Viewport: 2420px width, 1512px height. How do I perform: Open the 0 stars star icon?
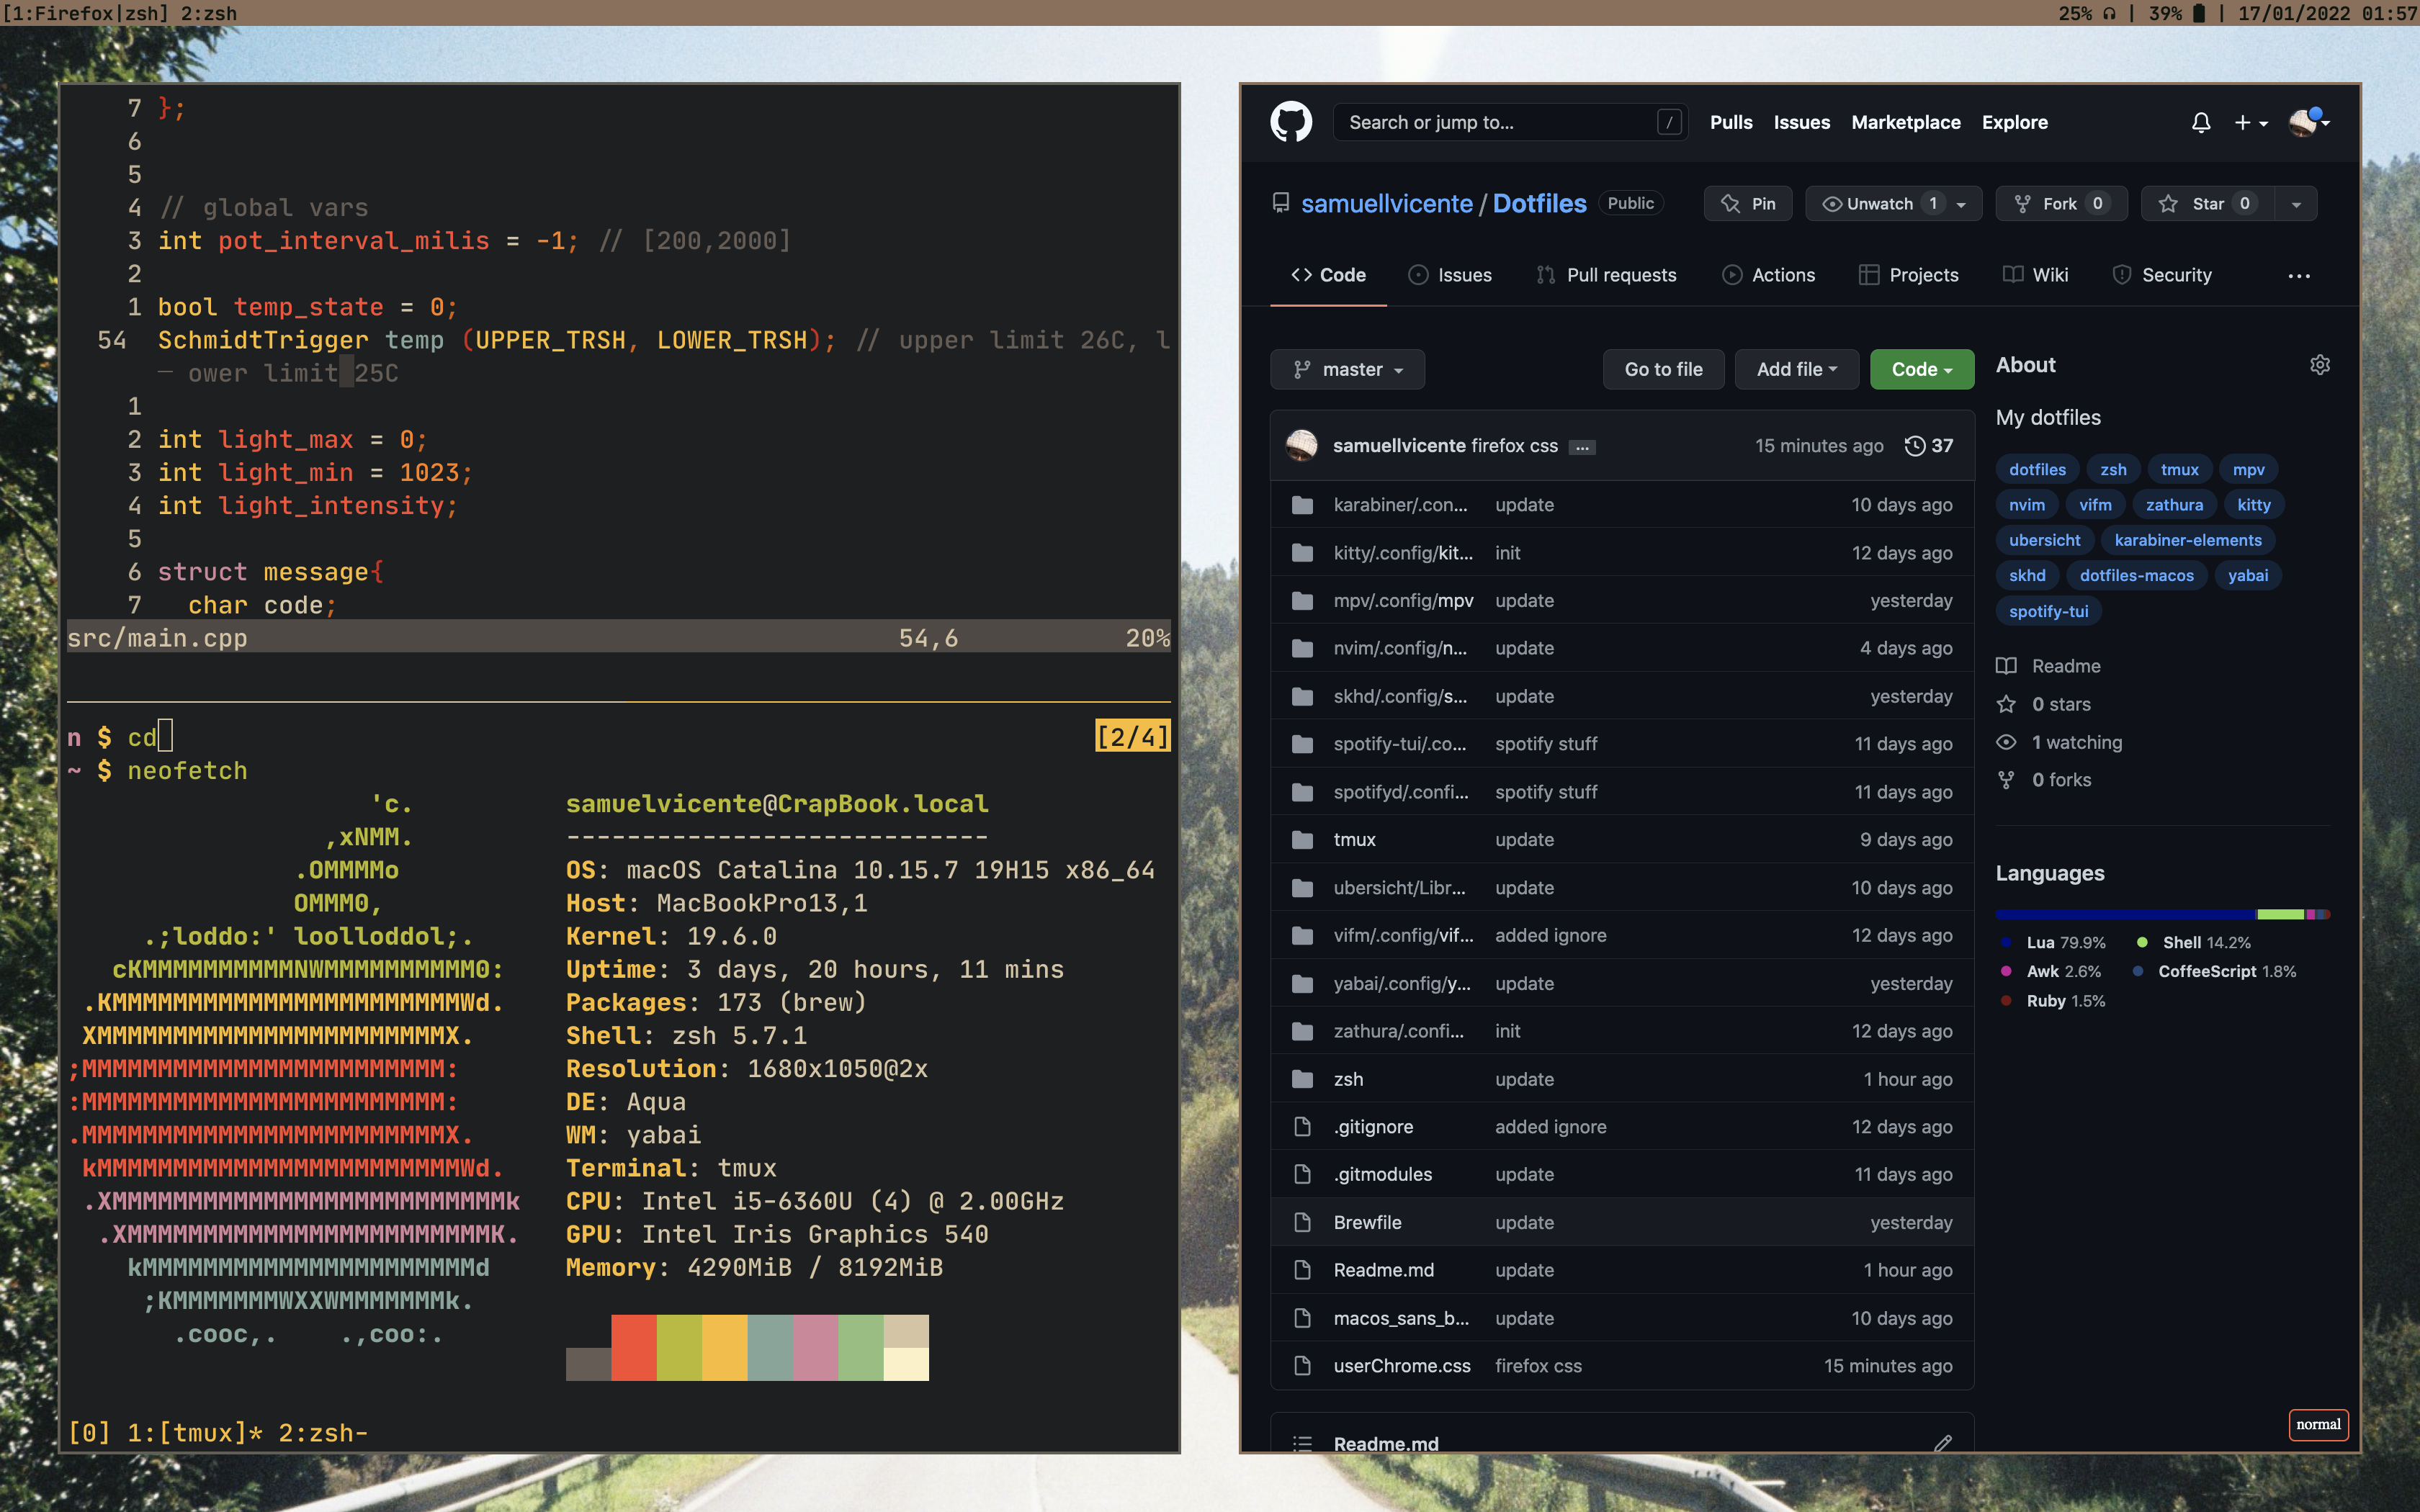(x=2006, y=704)
